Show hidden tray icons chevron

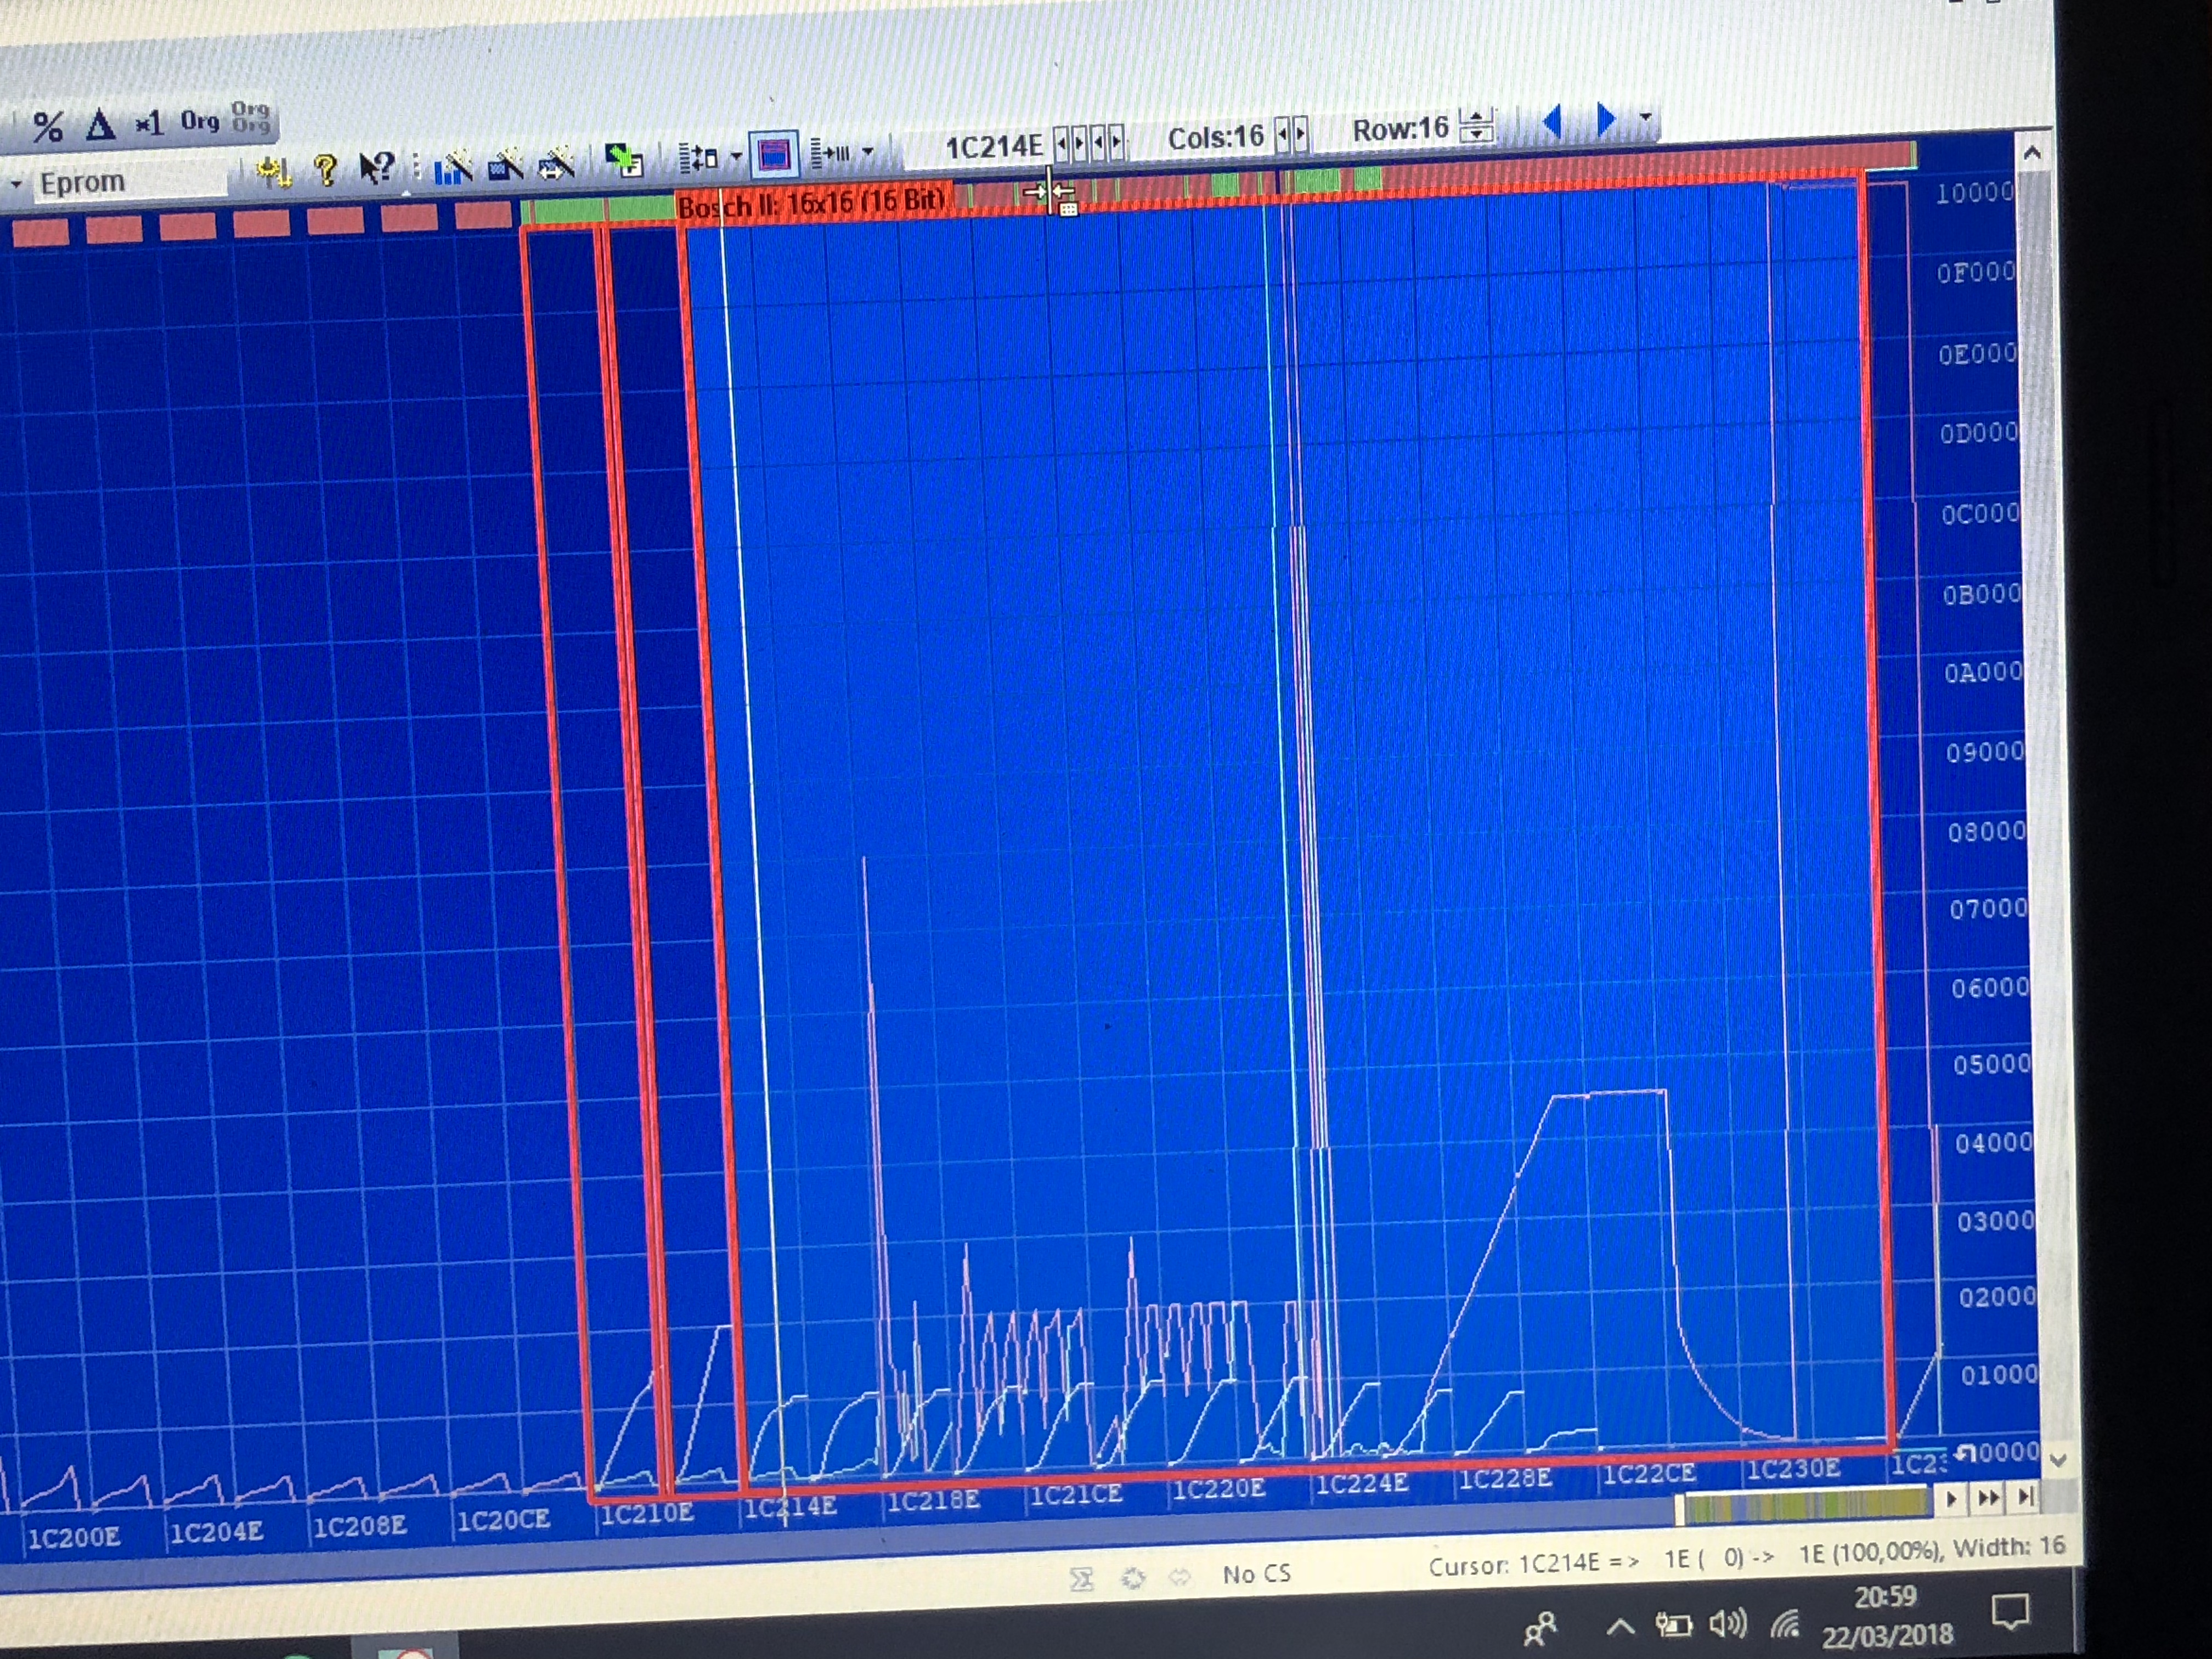coord(1619,1628)
